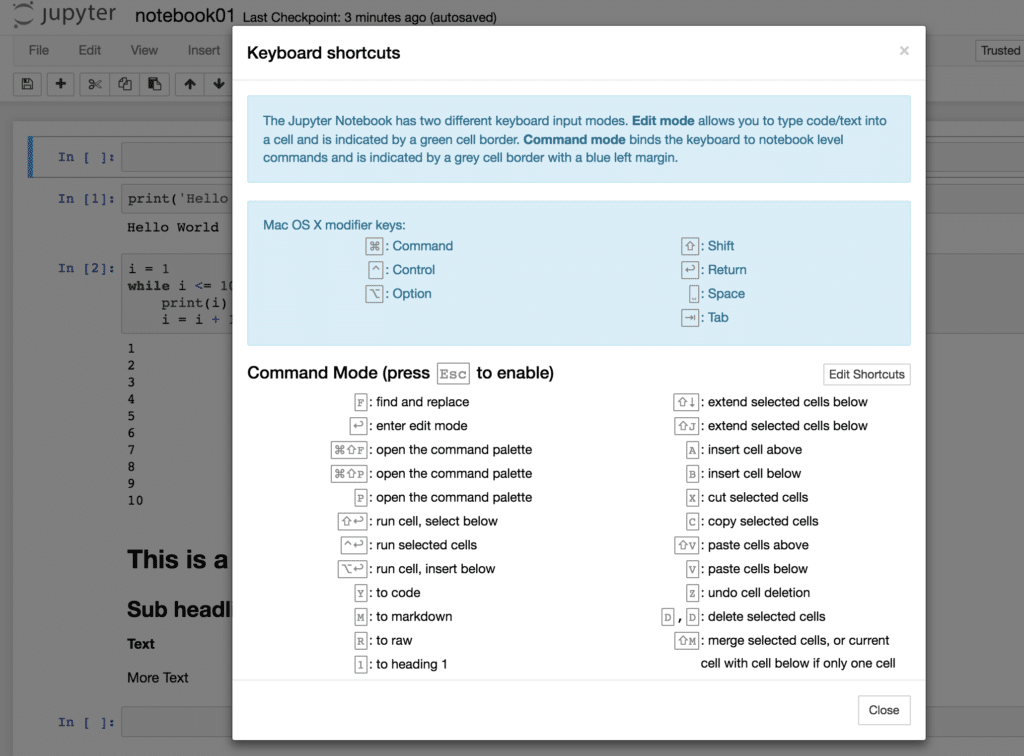The width and height of the screenshot is (1024, 756).
Task: Click the Trusted notebook indicator
Action: [x=999, y=51]
